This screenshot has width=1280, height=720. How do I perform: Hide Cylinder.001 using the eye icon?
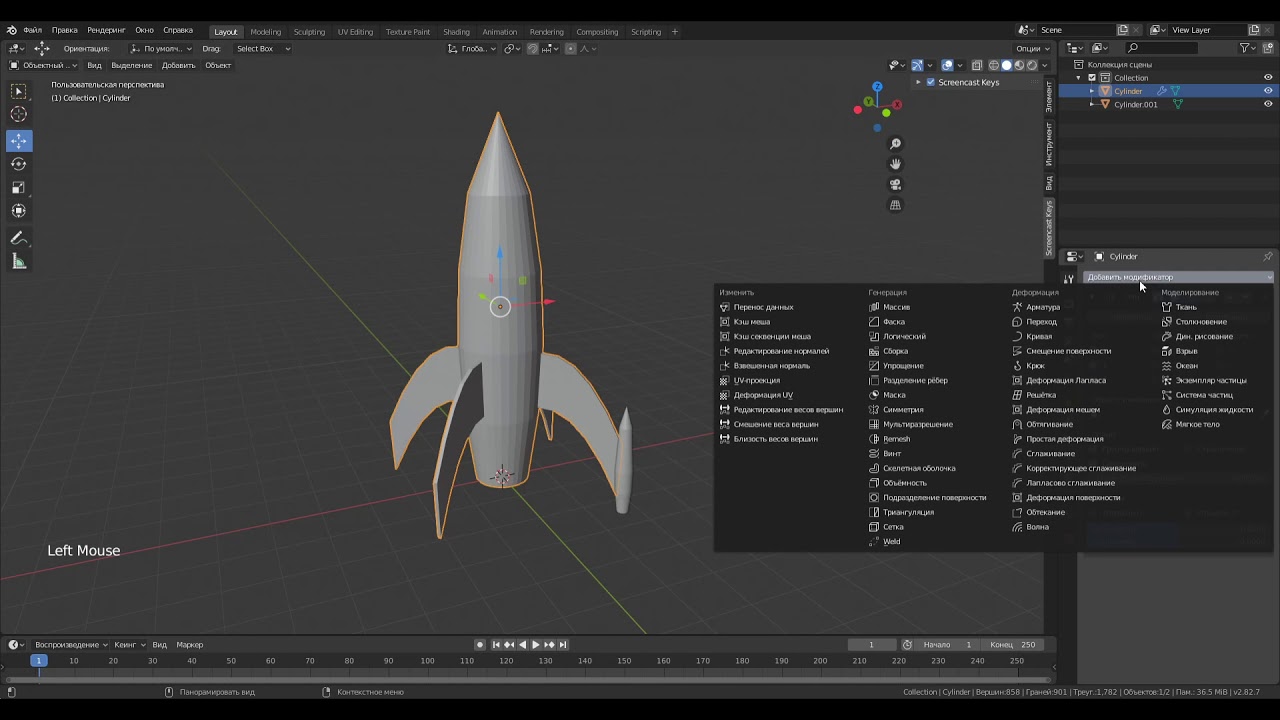[1268, 104]
